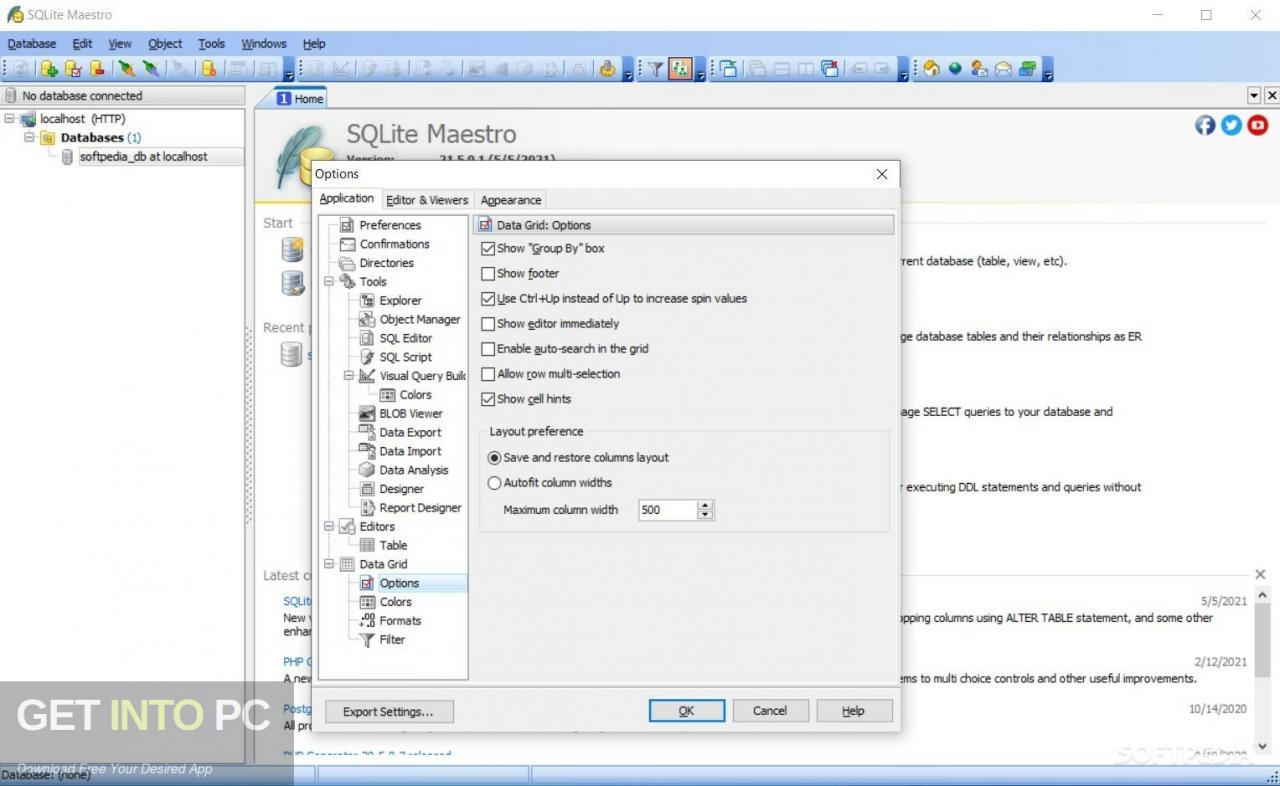Enable auto-search in the grid checkbox
The image size is (1280, 786).
[x=488, y=349]
